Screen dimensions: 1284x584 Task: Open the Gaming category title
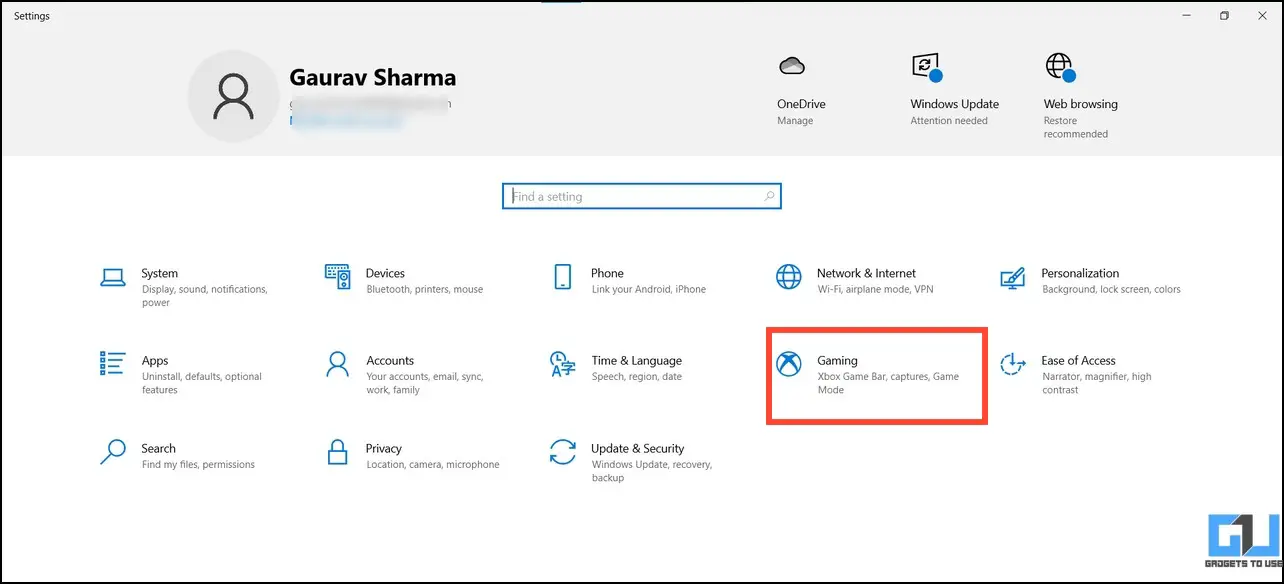coord(837,361)
